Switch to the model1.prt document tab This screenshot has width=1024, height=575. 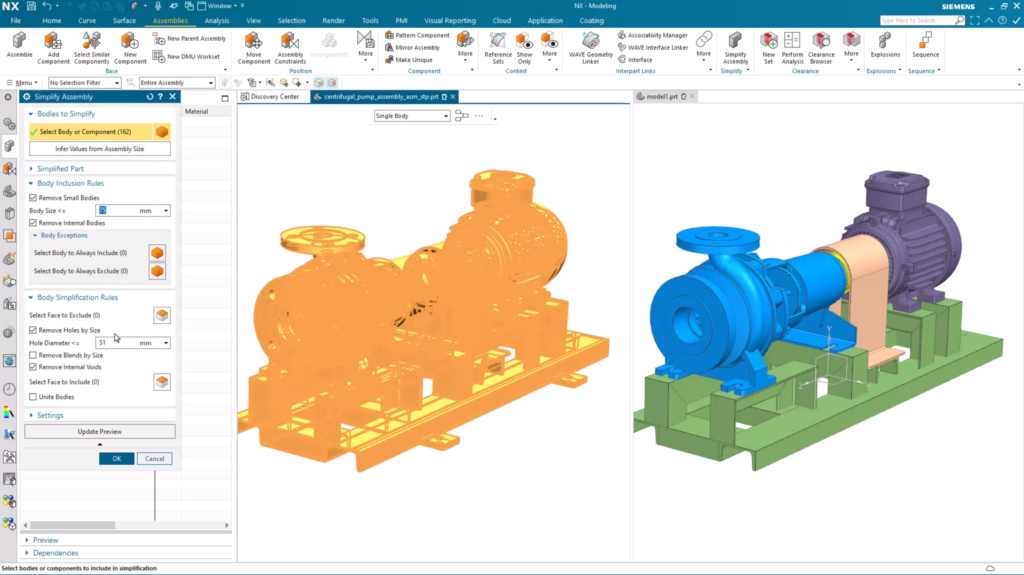tap(662, 97)
